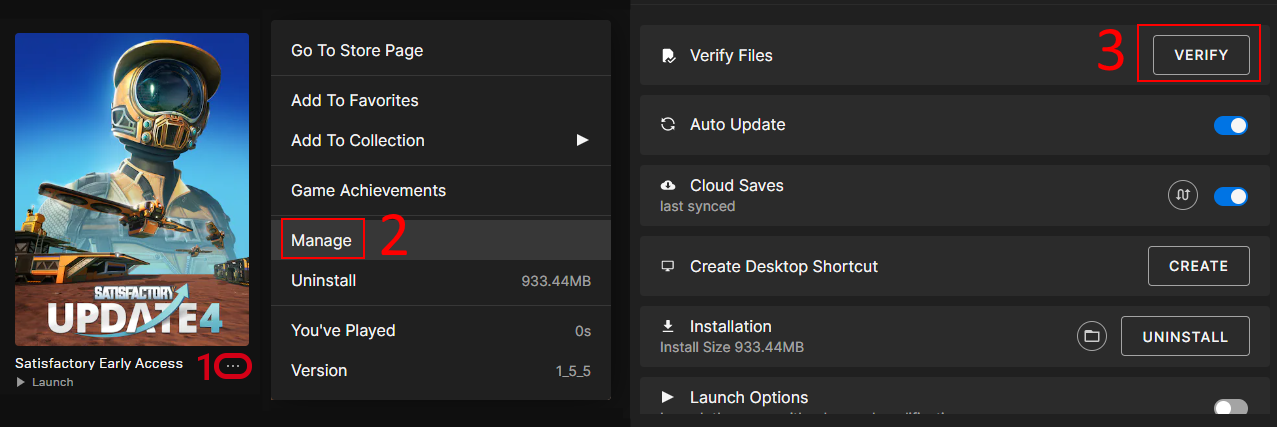Click the Installation download icon
Viewport: 1277px width, 427px height.
(x=668, y=326)
